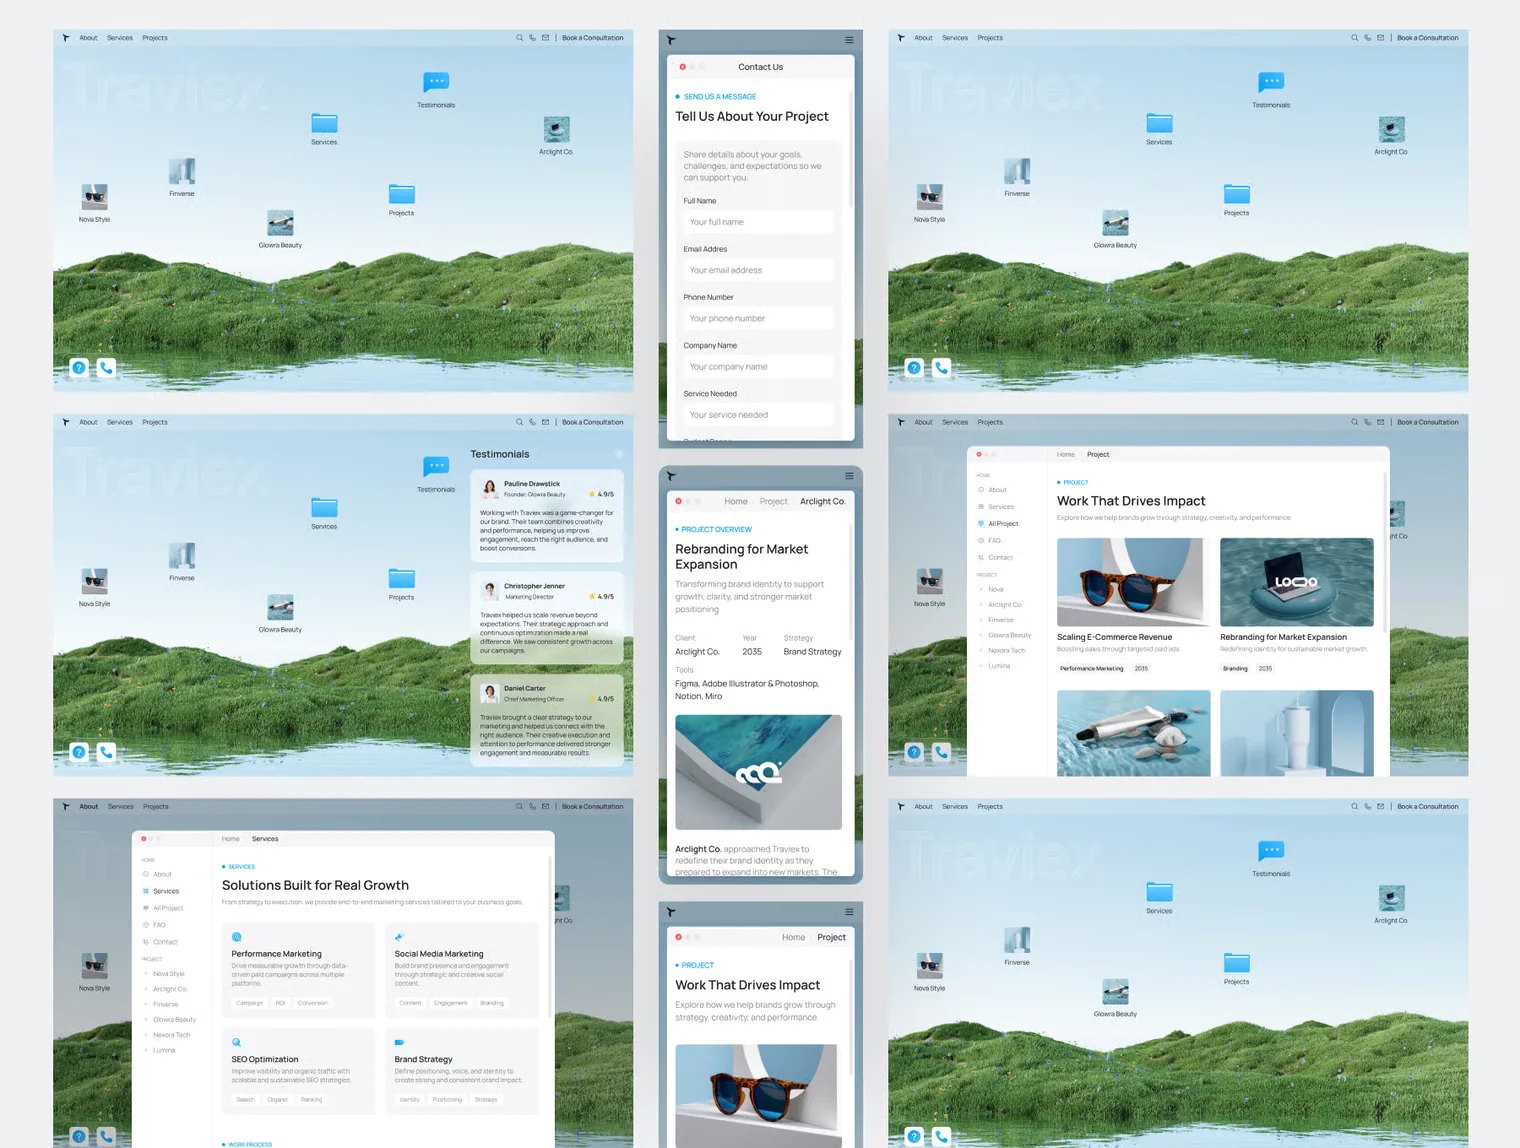Open Scaling E-Commerce Revenue thumbnail in the desktop Project window
The image size is (1520, 1148).
[1133, 582]
